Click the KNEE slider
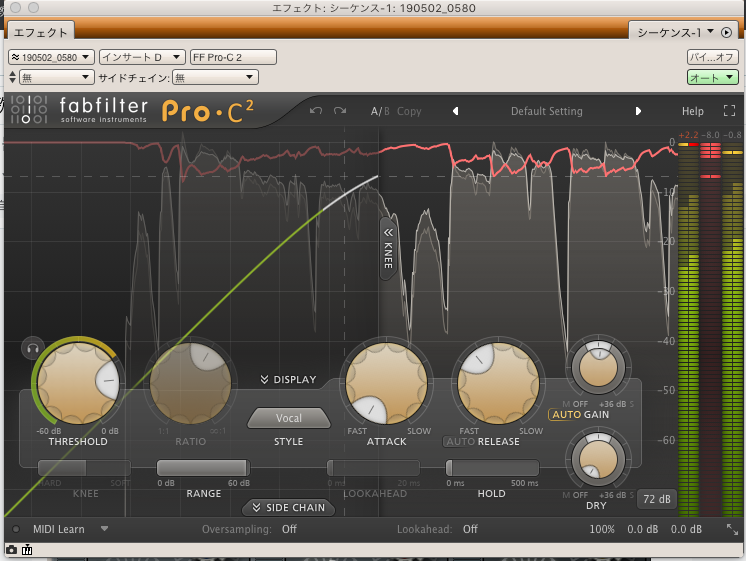 tap(84, 468)
